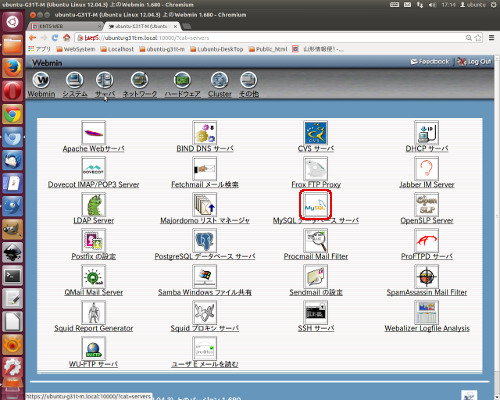
Task: Reload the page with the refresh button
Action: click(55, 38)
